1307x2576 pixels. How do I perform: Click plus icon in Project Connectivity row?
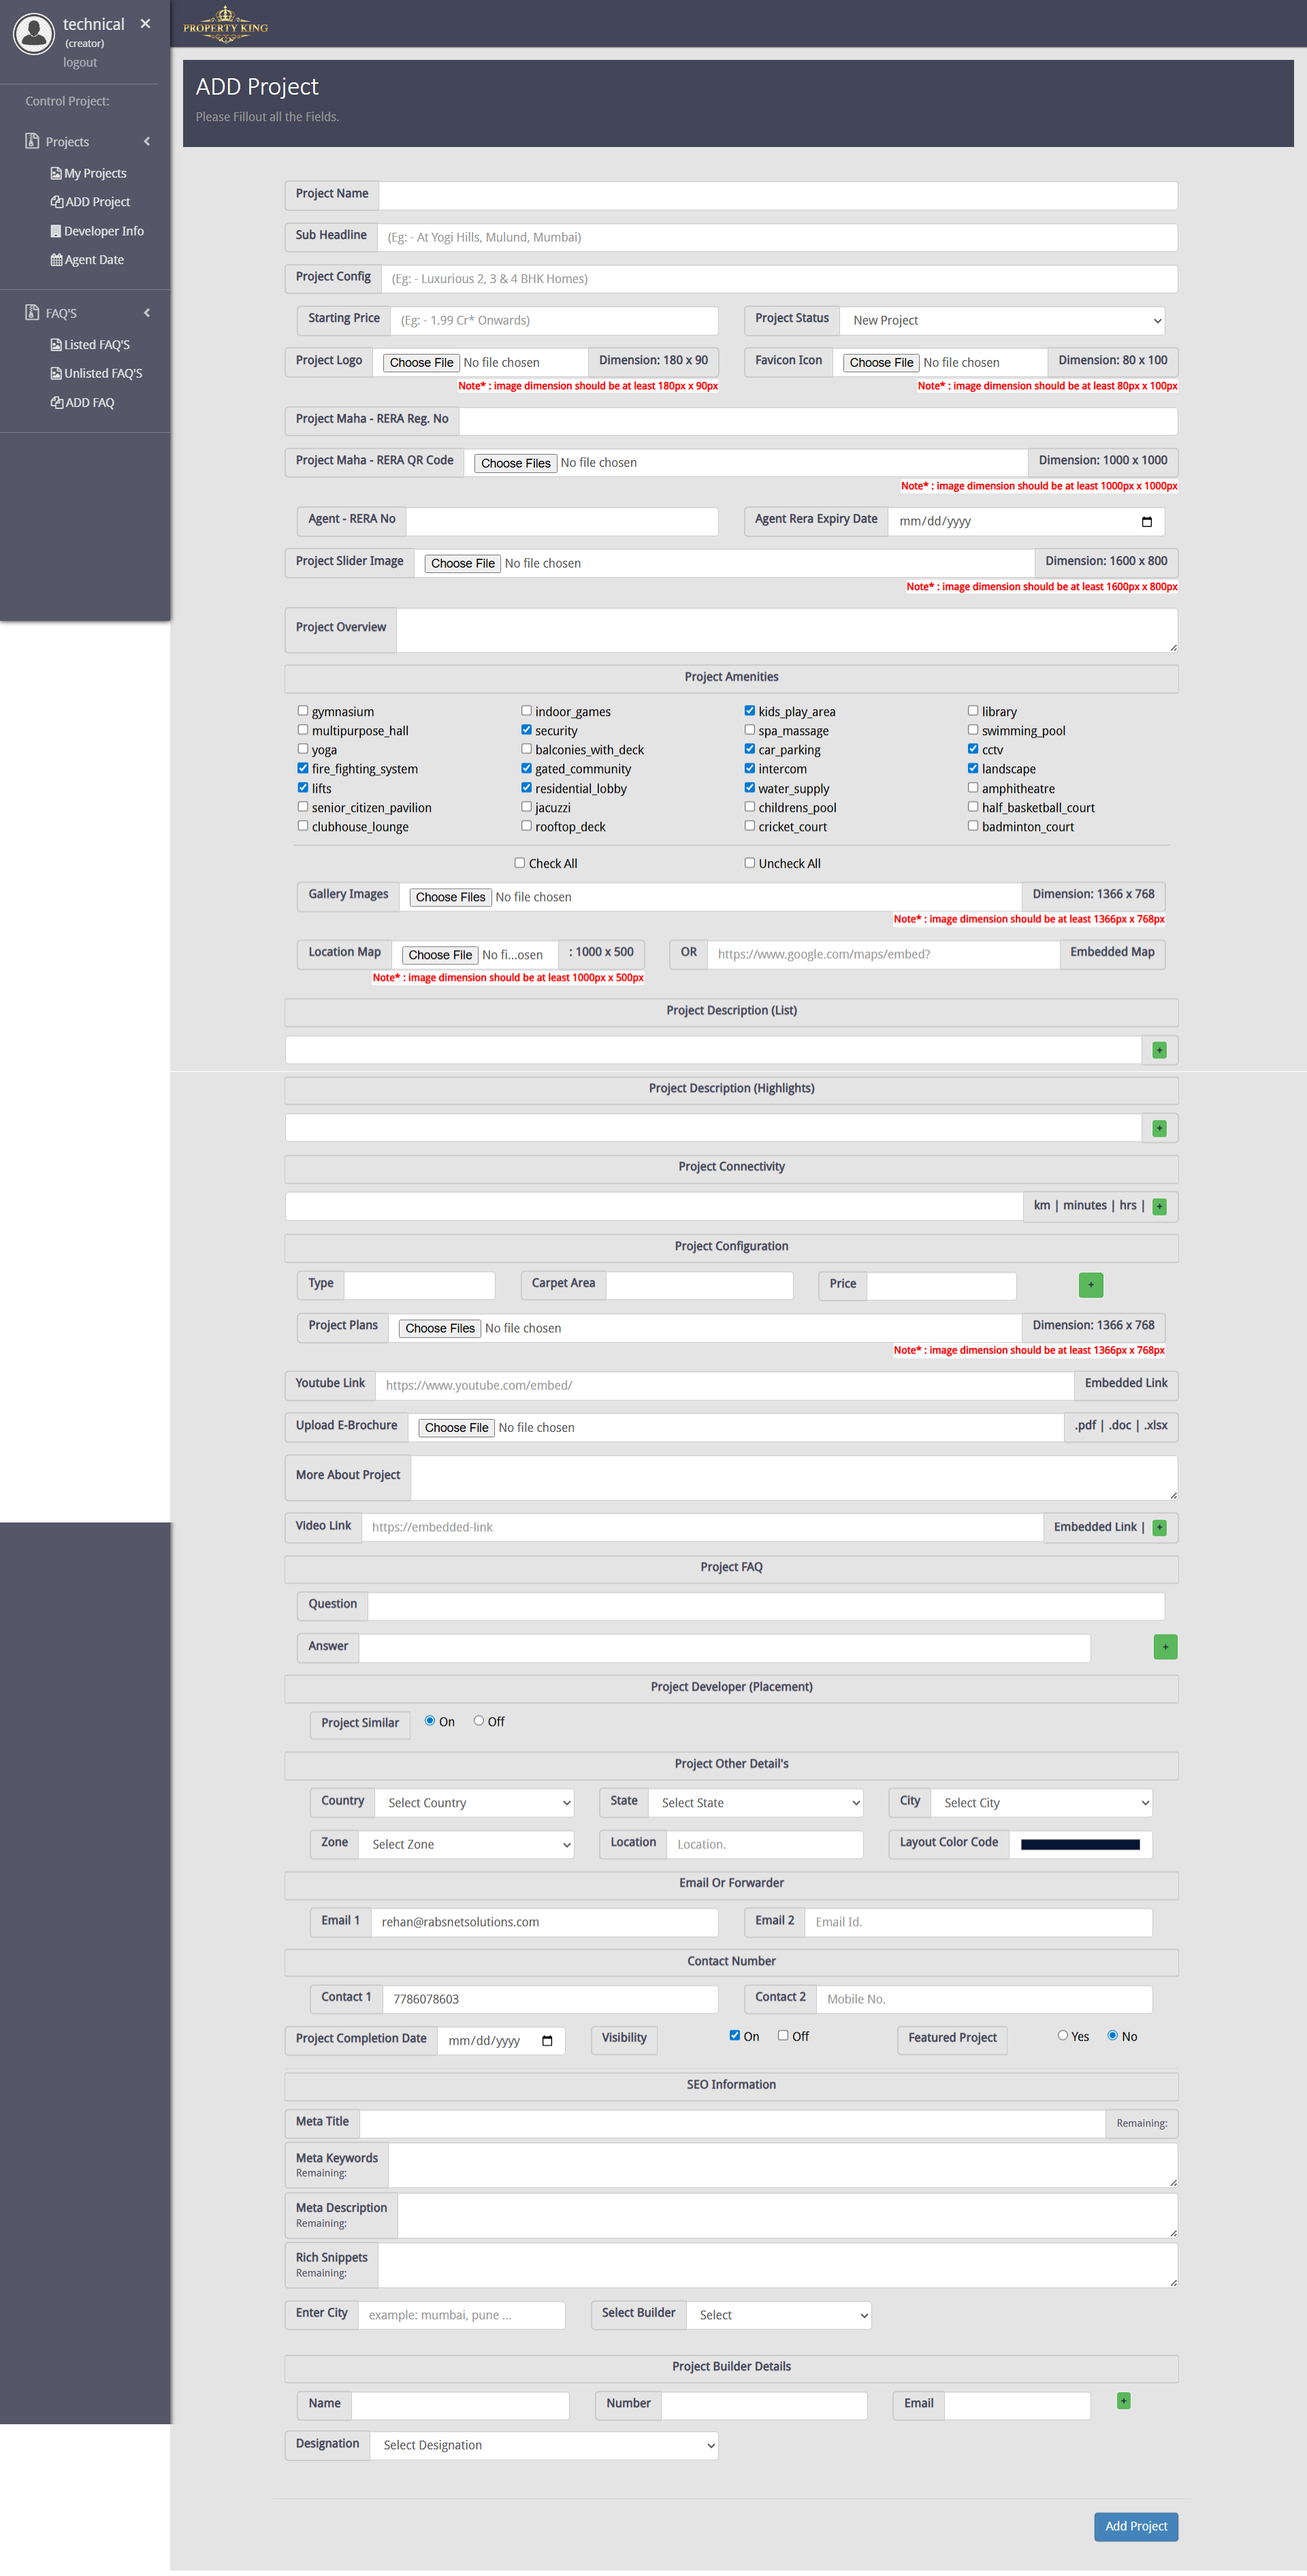[x=1159, y=1206]
